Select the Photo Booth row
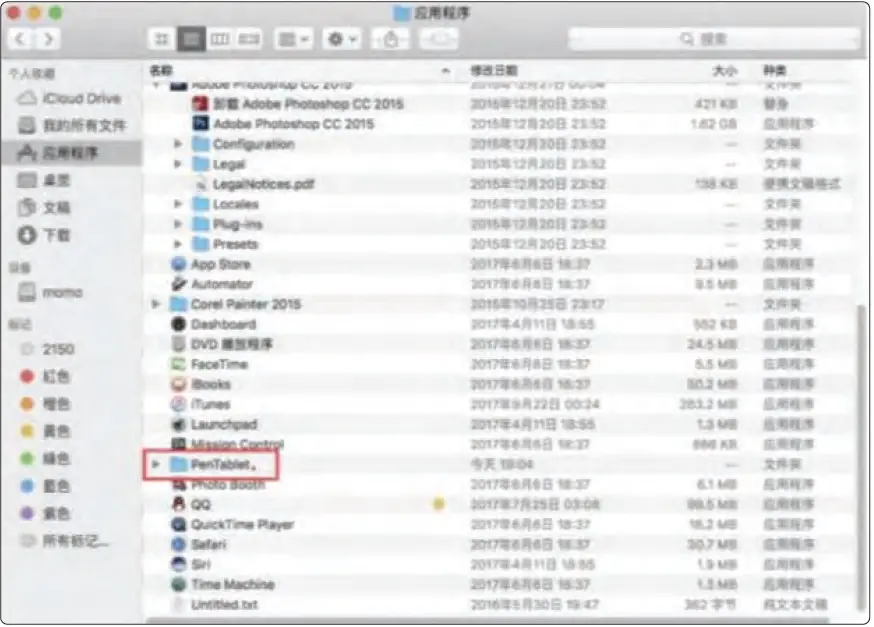The image size is (874, 627). (x=498, y=485)
